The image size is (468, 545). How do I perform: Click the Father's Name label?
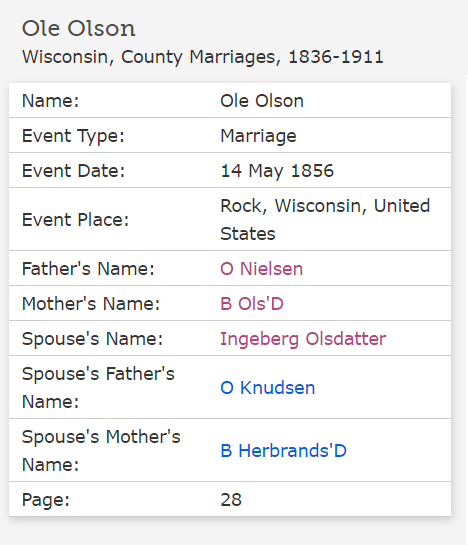88,269
